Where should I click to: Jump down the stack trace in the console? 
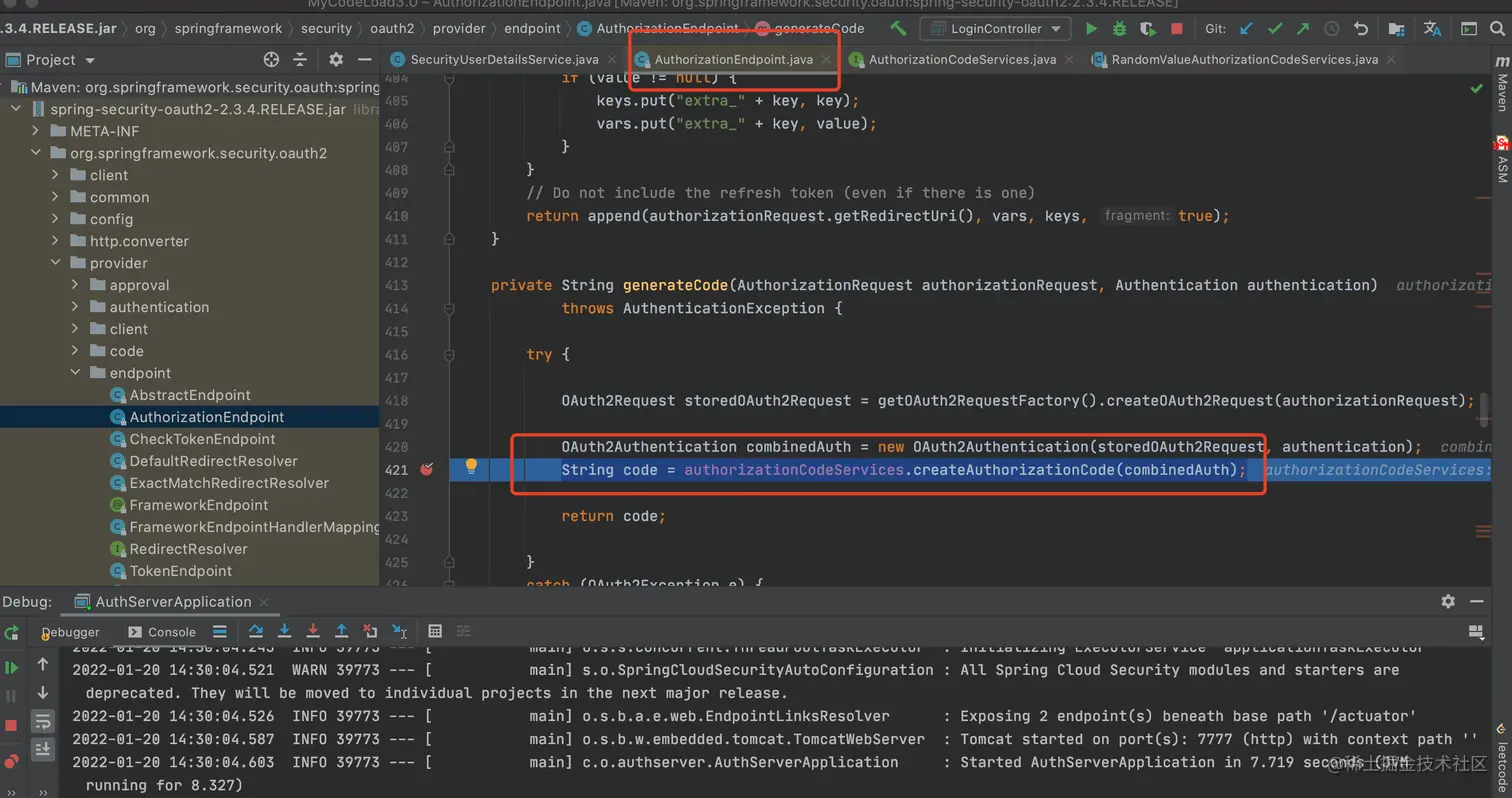pyautogui.click(x=43, y=692)
